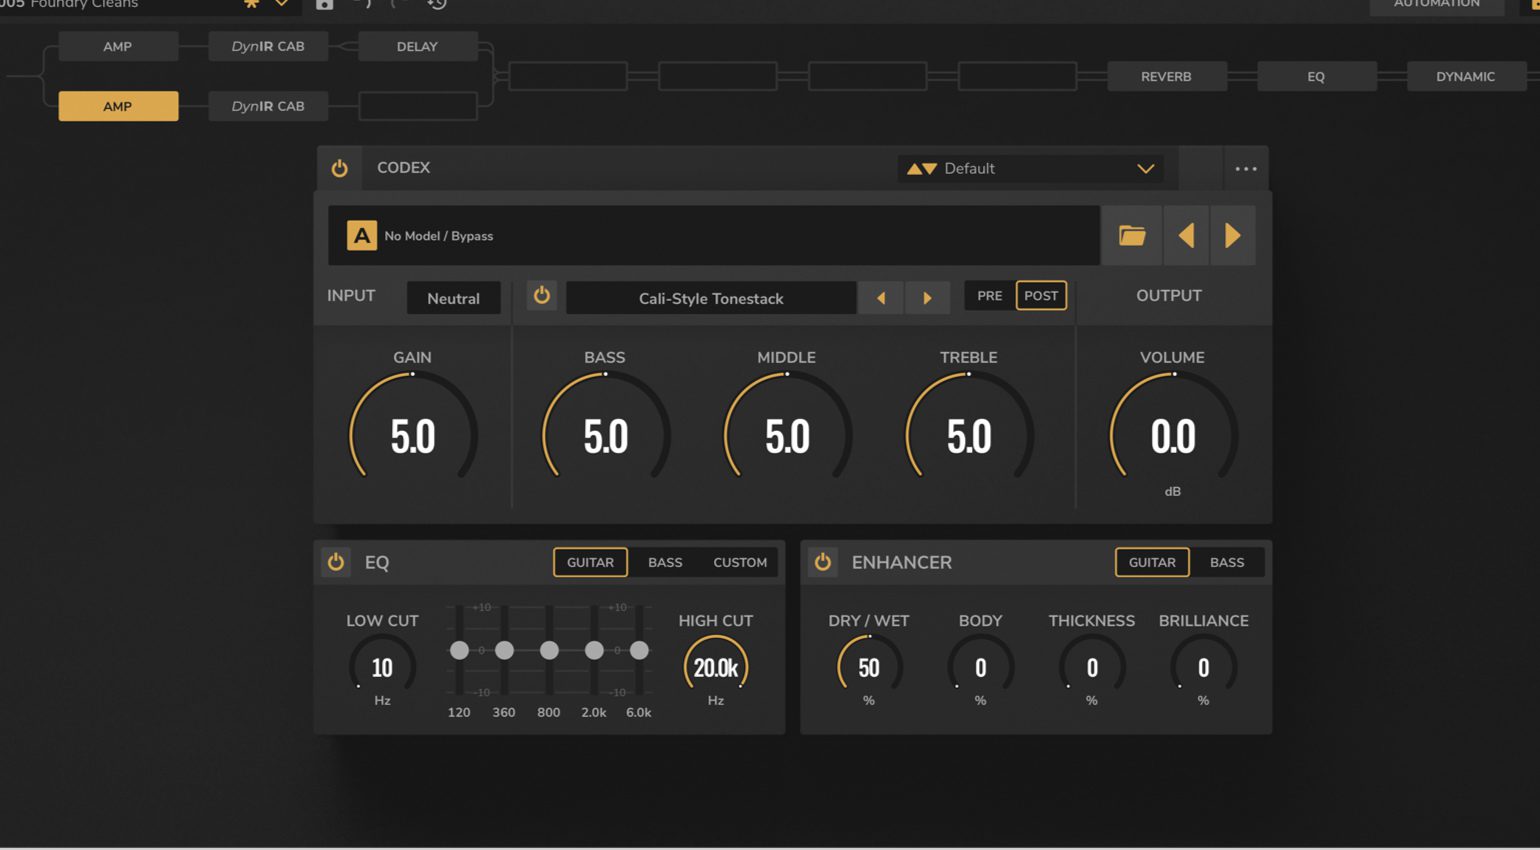Click the INPUT label
Image resolution: width=1540 pixels, height=850 pixels.
coord(351,296)
